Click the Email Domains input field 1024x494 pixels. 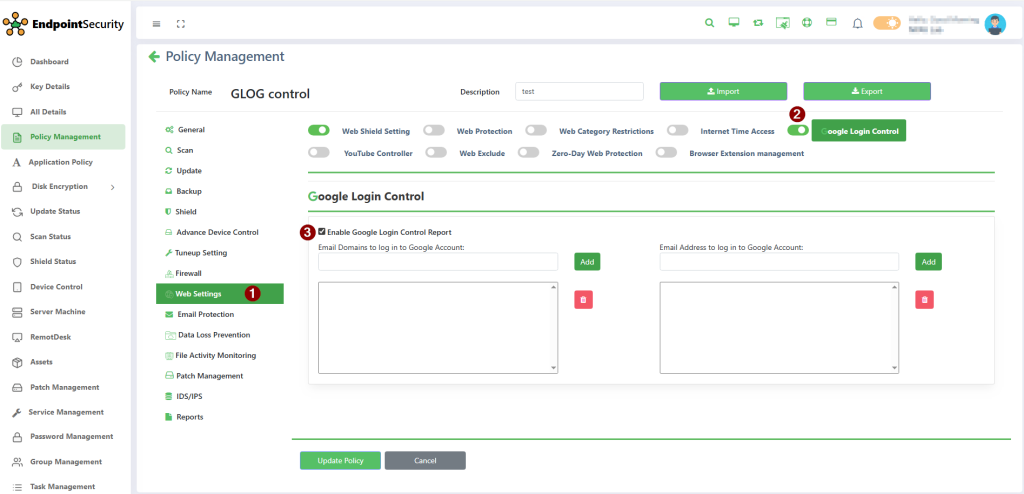click(438, 261)
